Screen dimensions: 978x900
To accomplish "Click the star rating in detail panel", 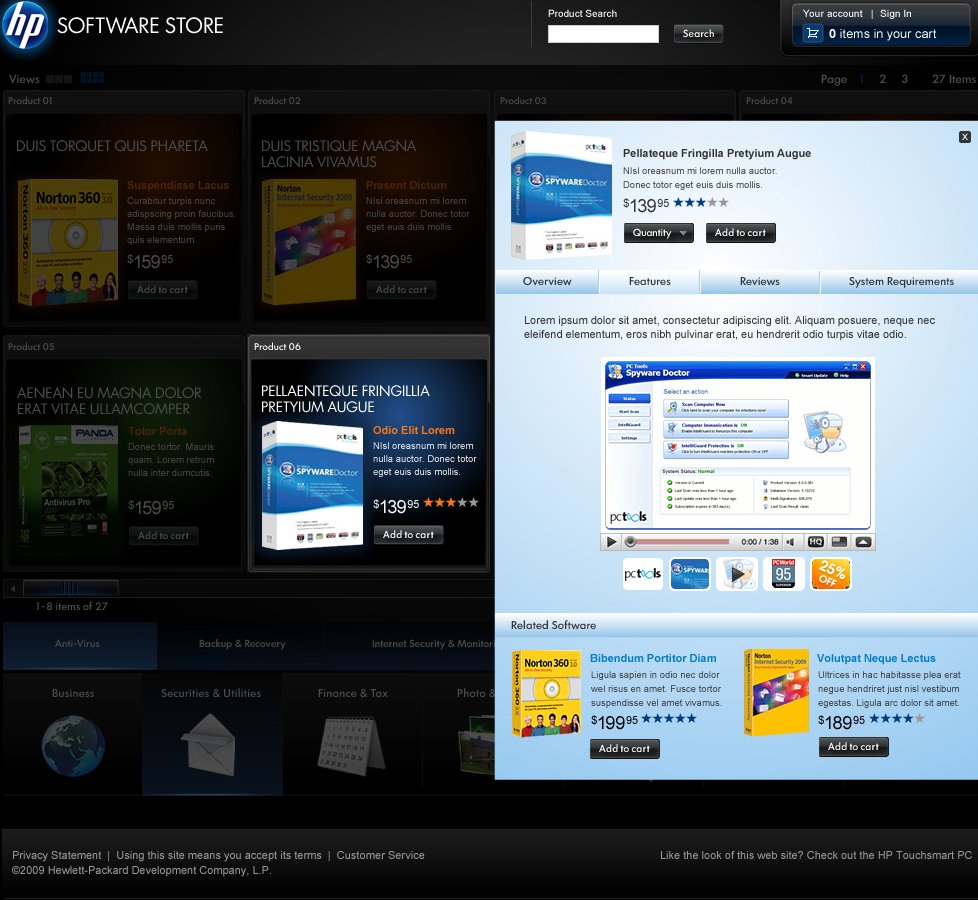I will [700, 202].
